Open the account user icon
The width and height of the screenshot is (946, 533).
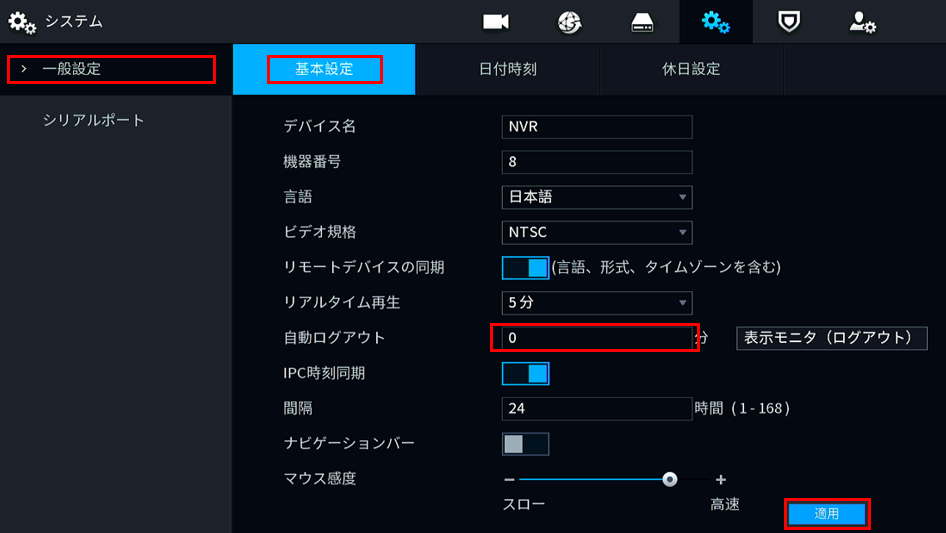(x=862, y=22)
